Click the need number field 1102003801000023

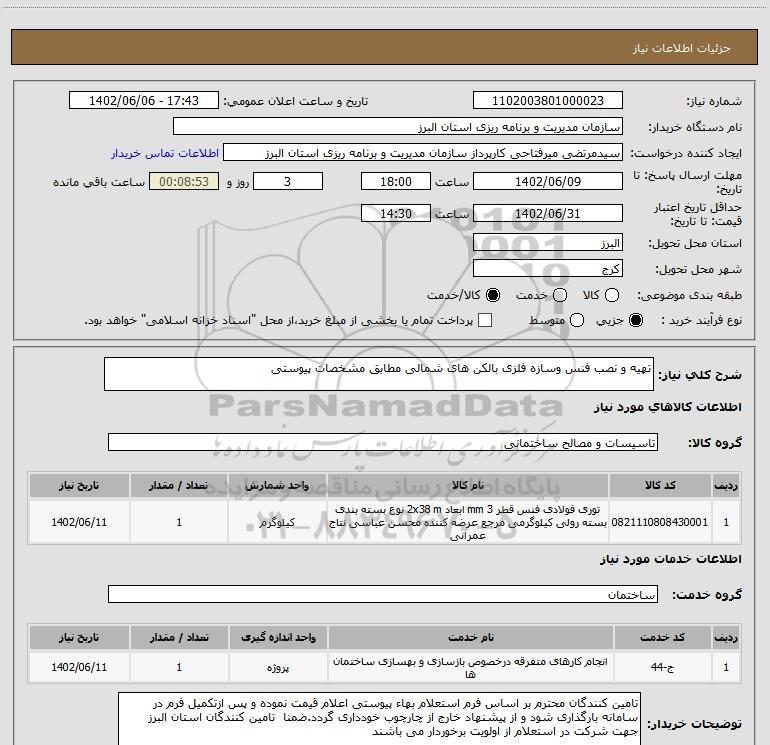coord(548,101)
